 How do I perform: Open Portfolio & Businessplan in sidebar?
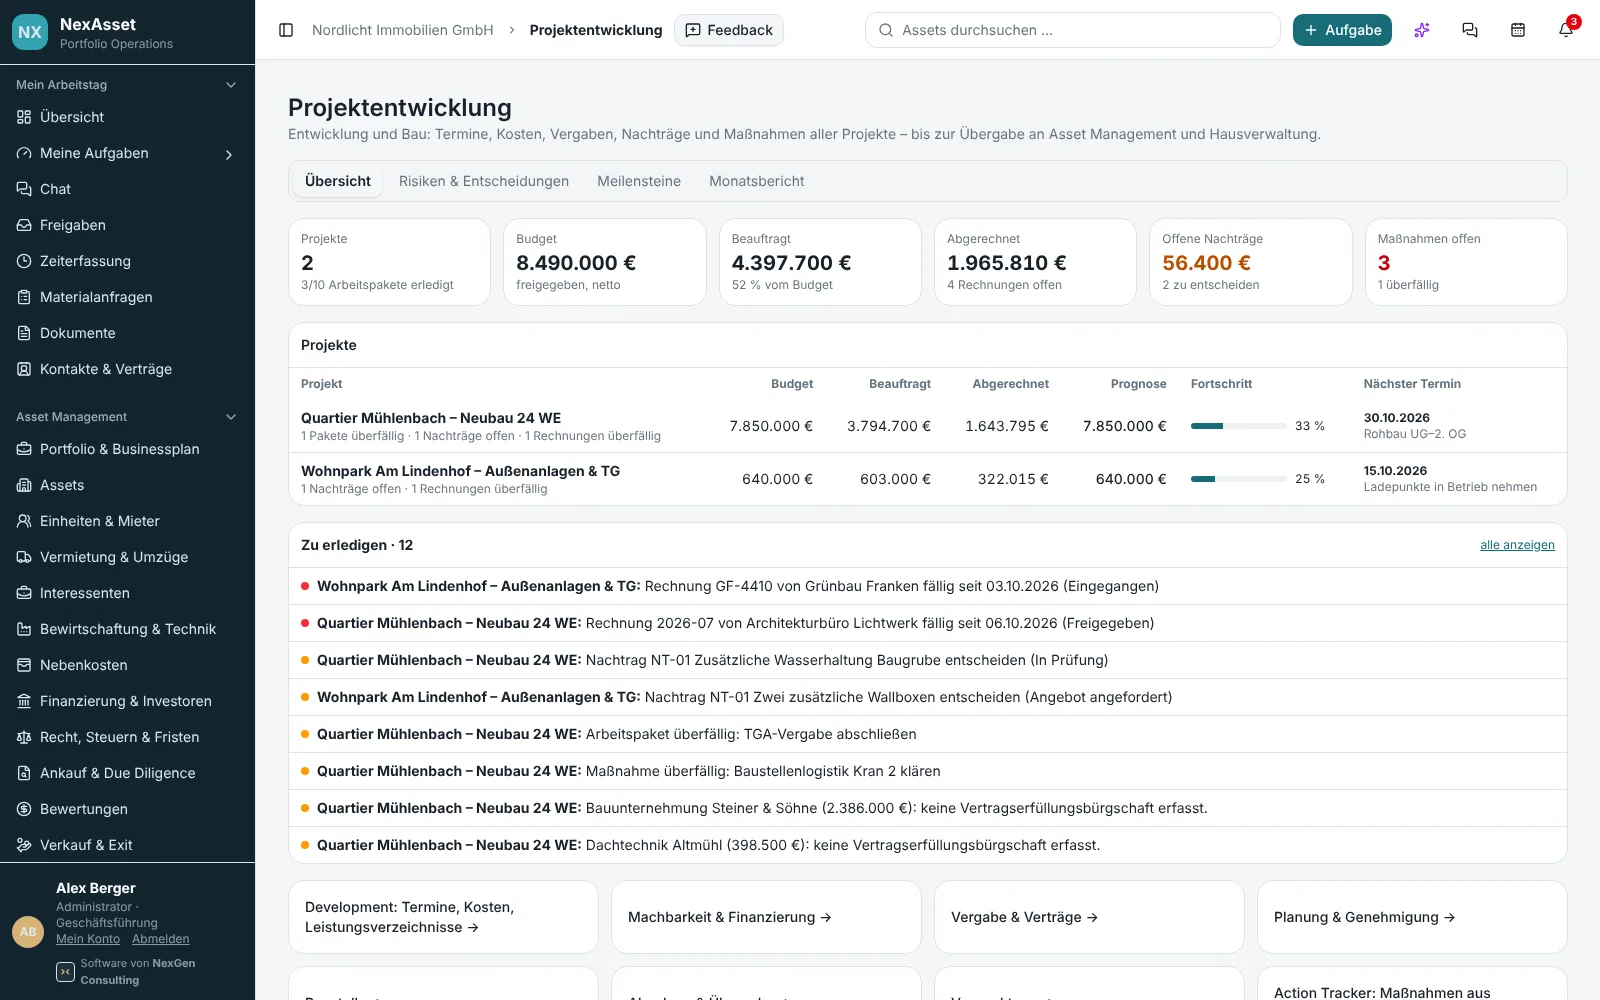(x=127, y=449)
